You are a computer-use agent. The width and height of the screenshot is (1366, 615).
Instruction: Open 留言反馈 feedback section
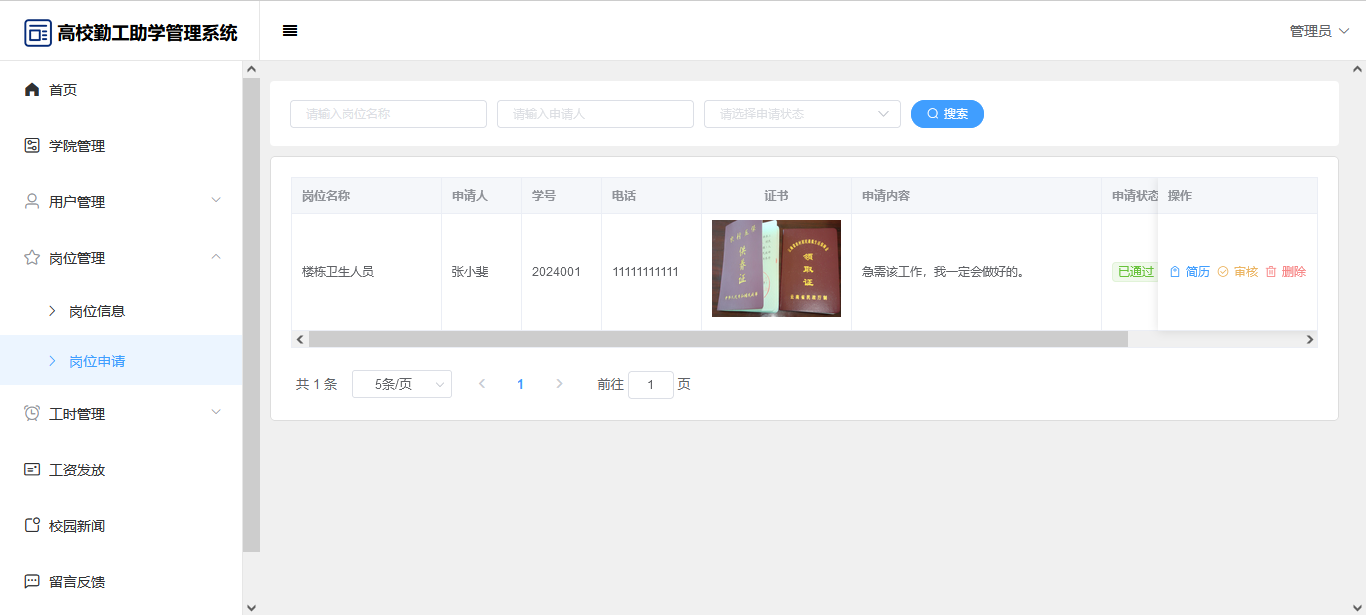pyautogui.click(x=77, y=582)
